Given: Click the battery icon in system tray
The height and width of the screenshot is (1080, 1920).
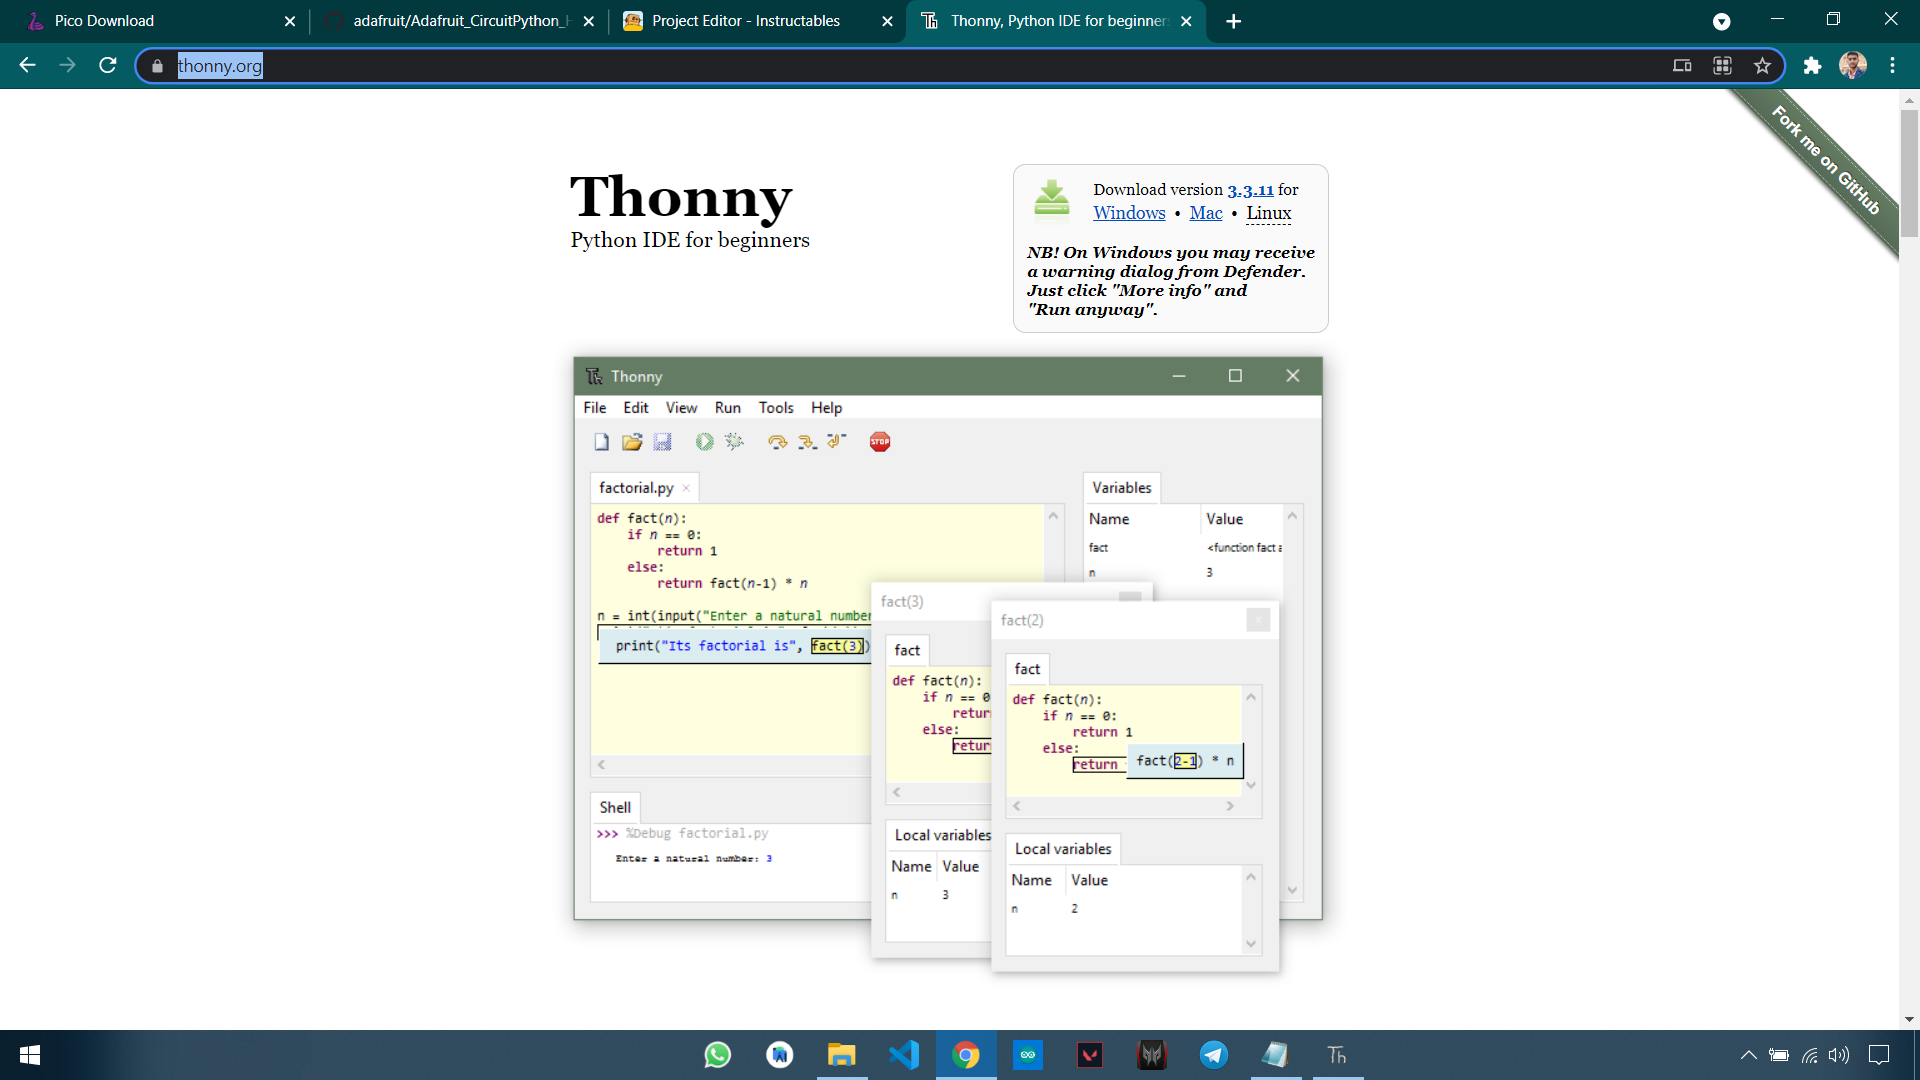Looking at the screenshot, I should 1779,1055.
